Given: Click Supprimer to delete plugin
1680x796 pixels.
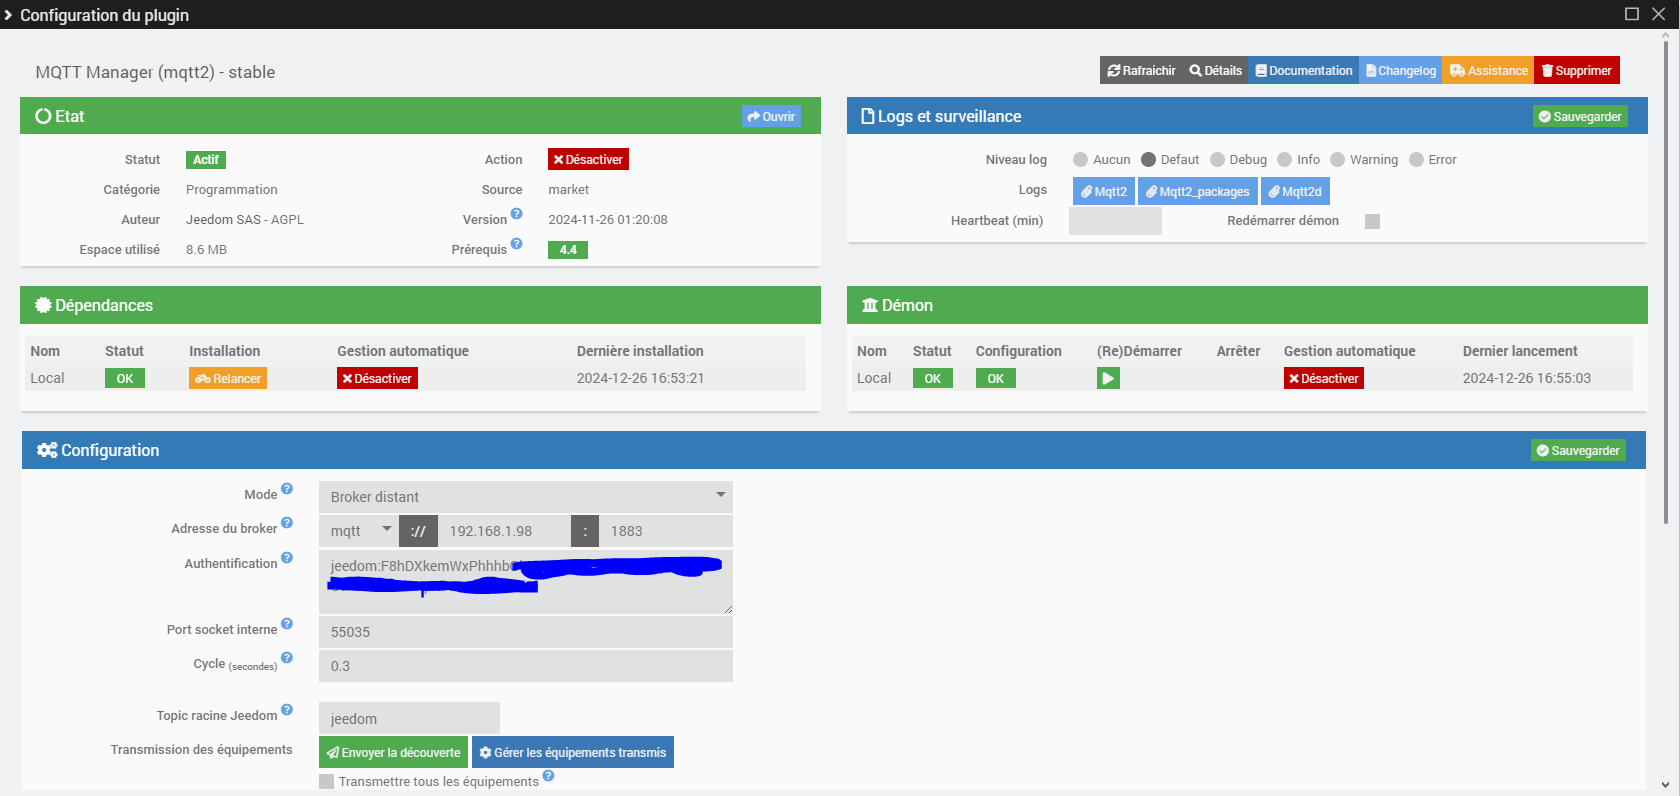Looking at the screenshot, I should [x=1576, y=71].
